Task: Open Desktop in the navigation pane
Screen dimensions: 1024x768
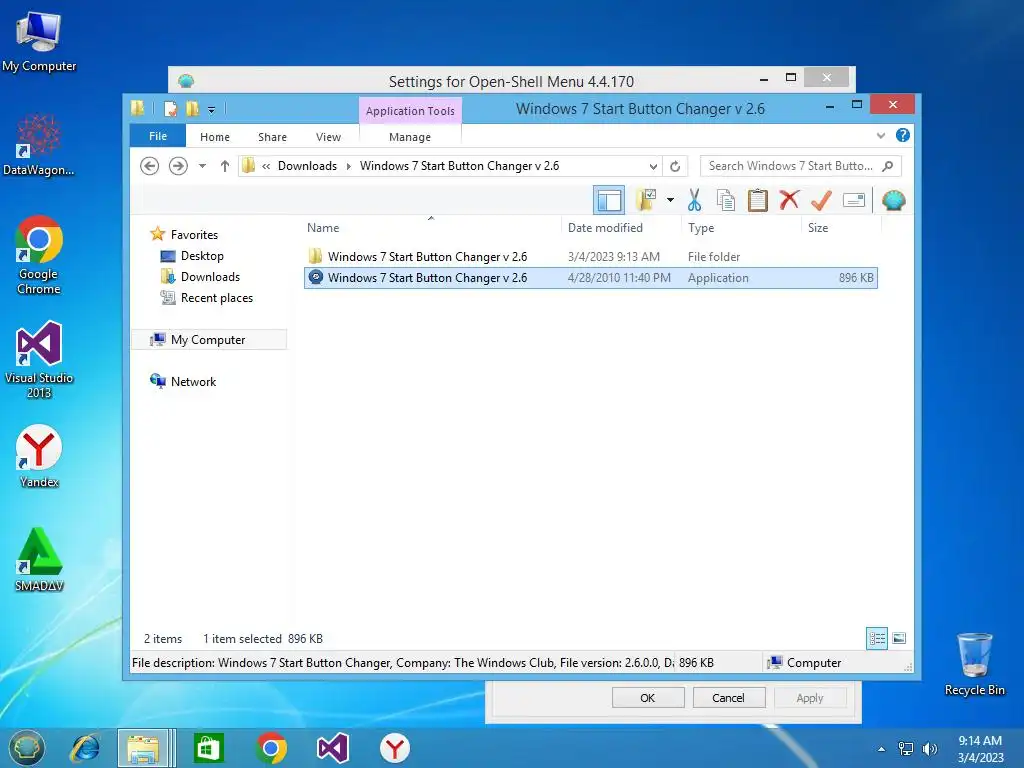Action: pyautogui.click(x=202, y=256)
